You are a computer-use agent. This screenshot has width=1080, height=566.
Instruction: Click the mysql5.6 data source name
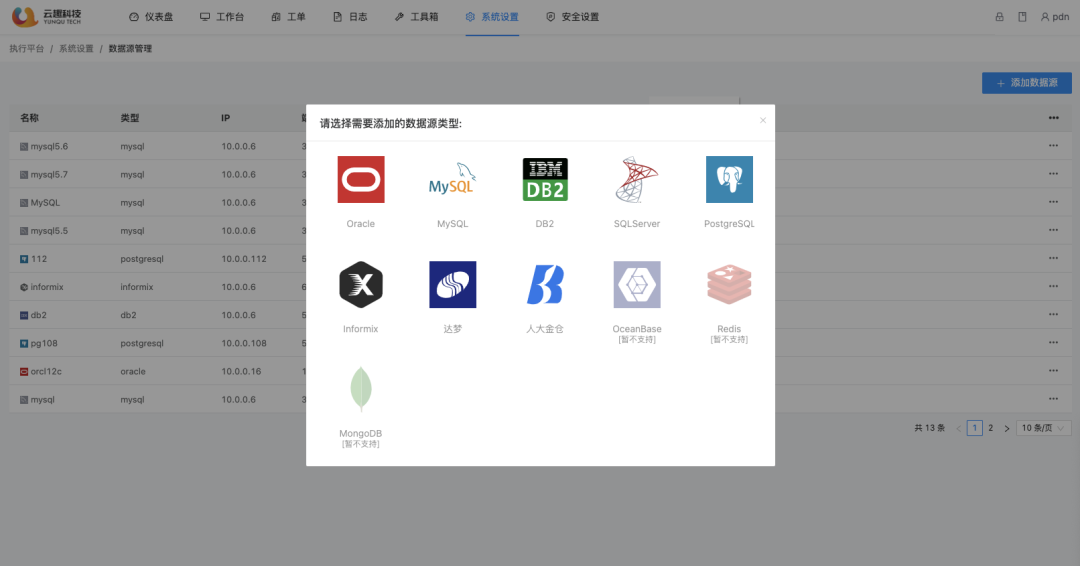[x=49, y=147]
